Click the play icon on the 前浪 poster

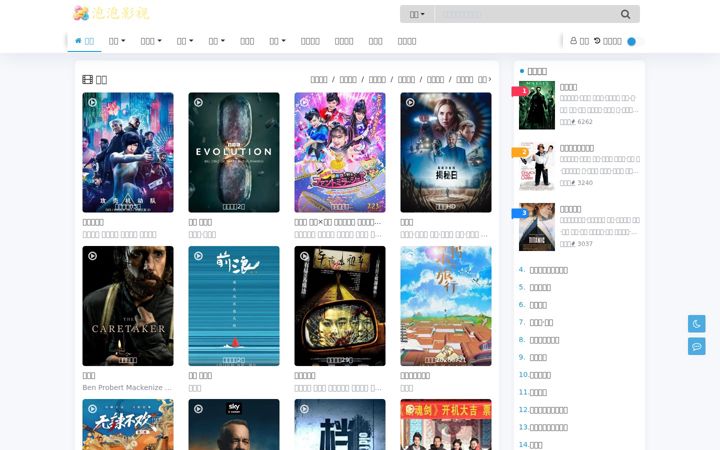pyautogui.click(x=198, y=256)
